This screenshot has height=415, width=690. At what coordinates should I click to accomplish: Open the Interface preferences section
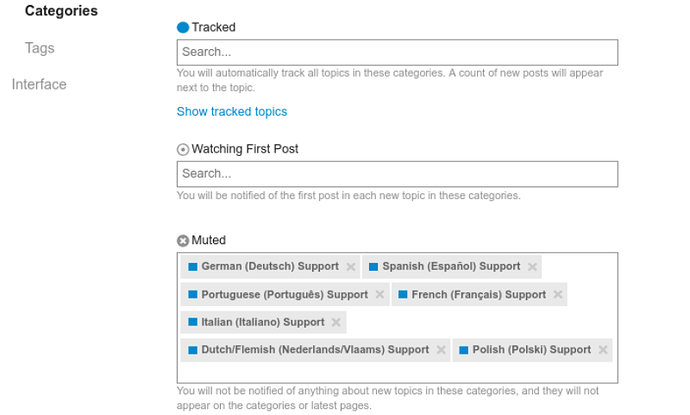(39, 84)
